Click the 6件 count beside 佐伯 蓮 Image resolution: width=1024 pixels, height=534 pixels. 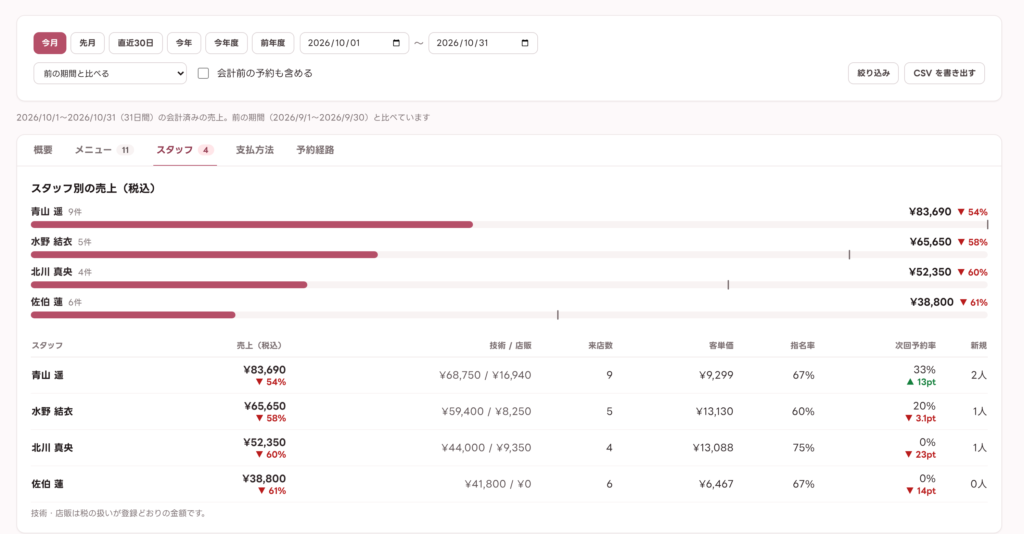pyautogui.click(x=75, y=302)
